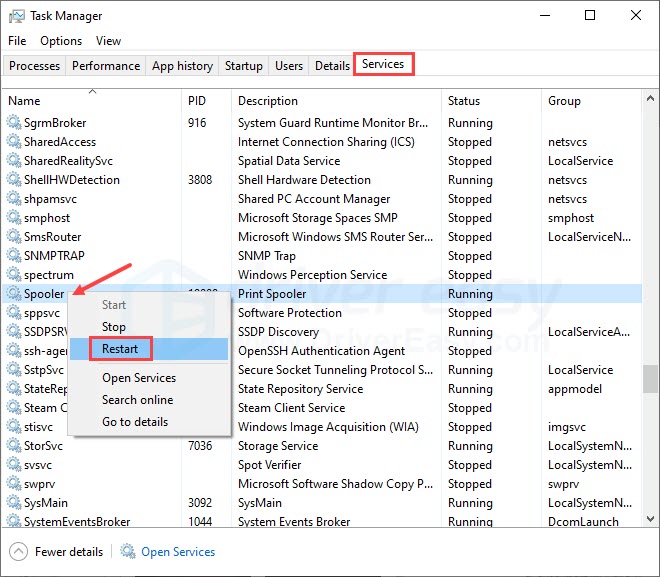Open the Options menu
Viewport: 660px width, 577px height.
coord(61,41)
